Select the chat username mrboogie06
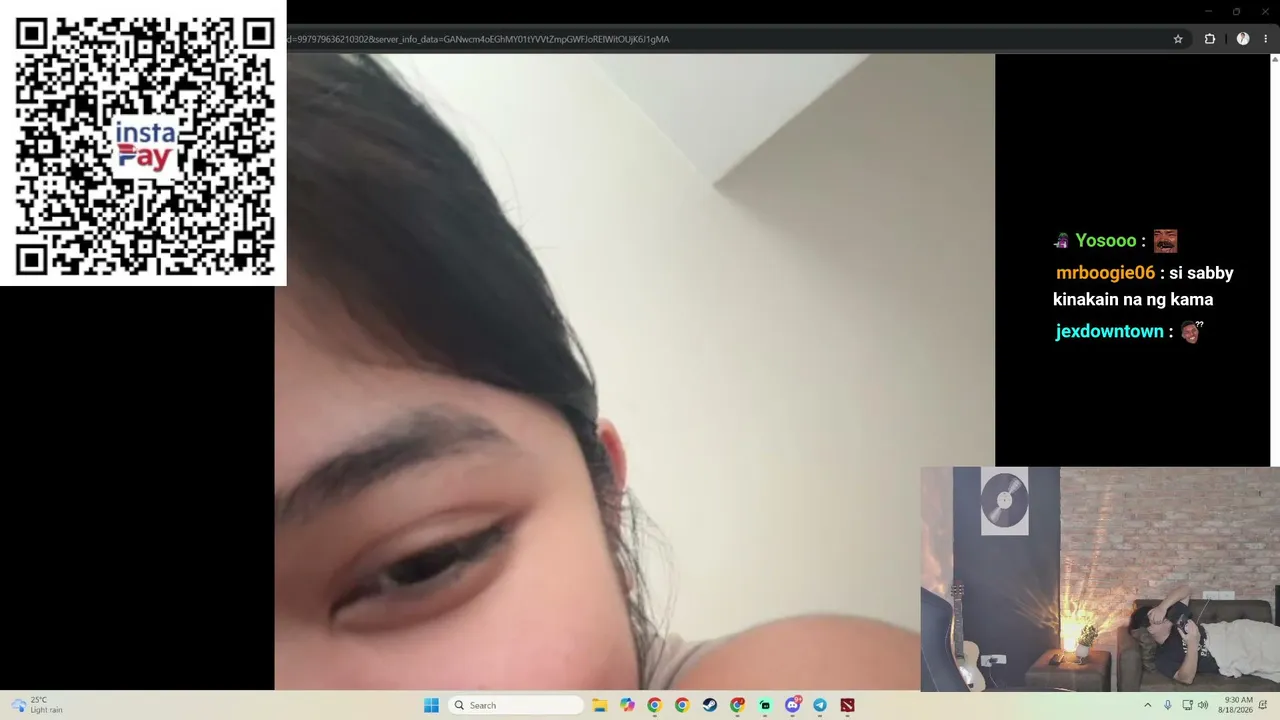This screenshot has height=720, width=1280. [x=1105, y=273]
